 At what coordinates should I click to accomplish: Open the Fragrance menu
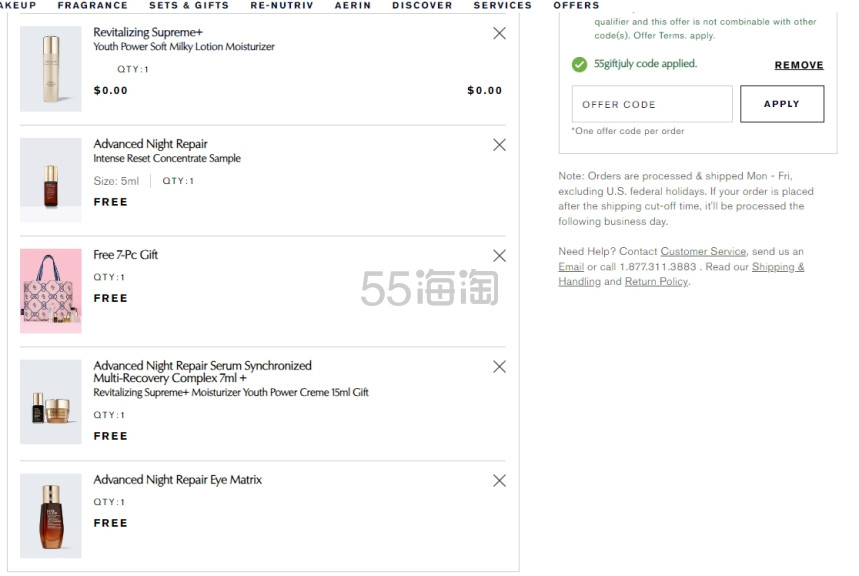click(93, 5)
